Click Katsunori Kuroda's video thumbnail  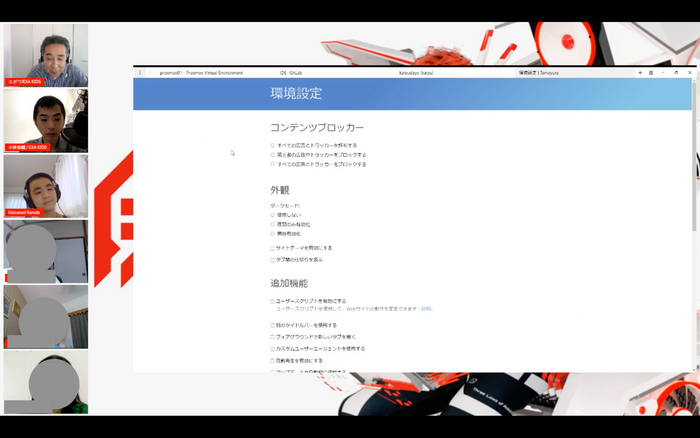tap(45, 184)
